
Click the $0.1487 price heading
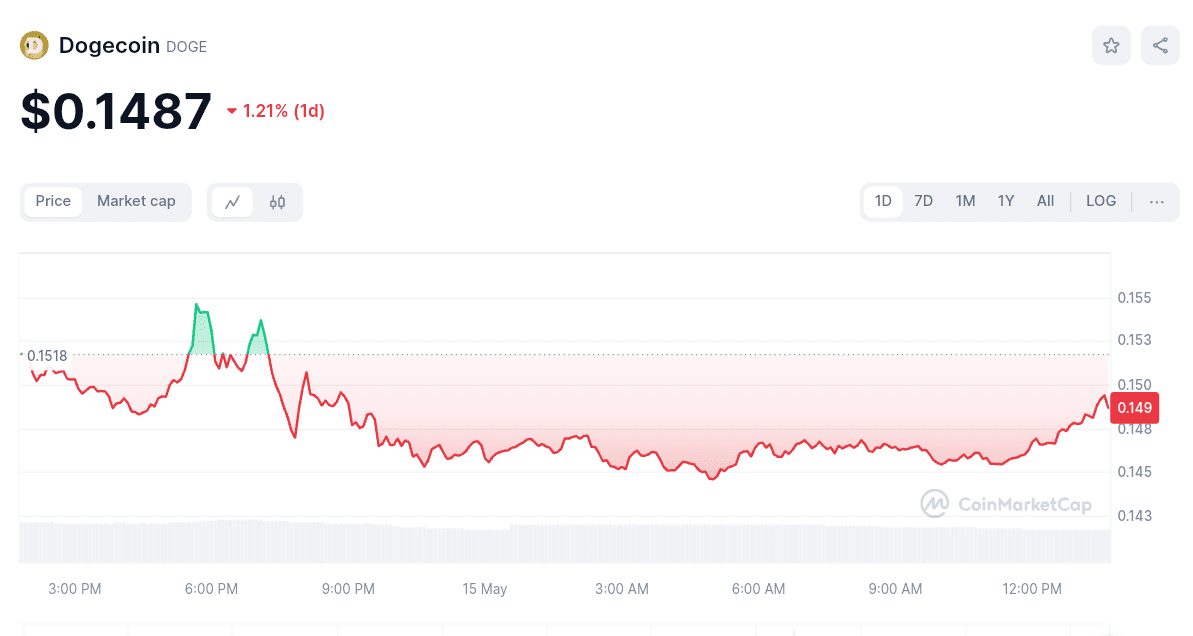tap(116, 111)
